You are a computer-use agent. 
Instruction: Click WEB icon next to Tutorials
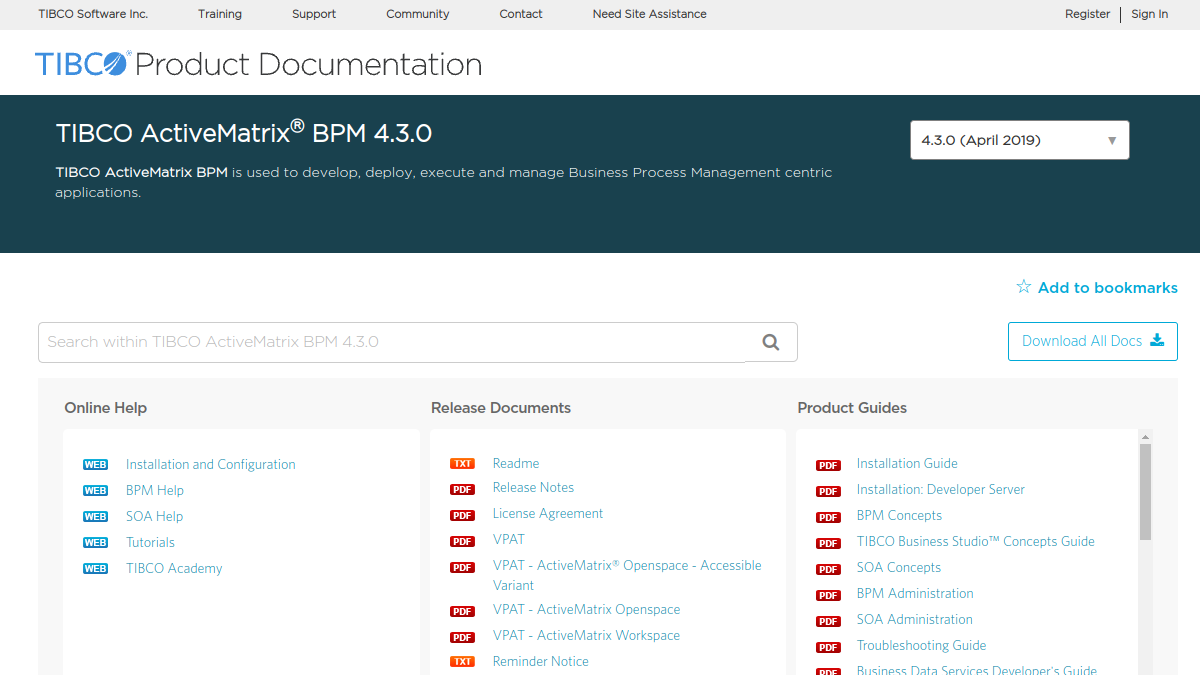(95, 543)
